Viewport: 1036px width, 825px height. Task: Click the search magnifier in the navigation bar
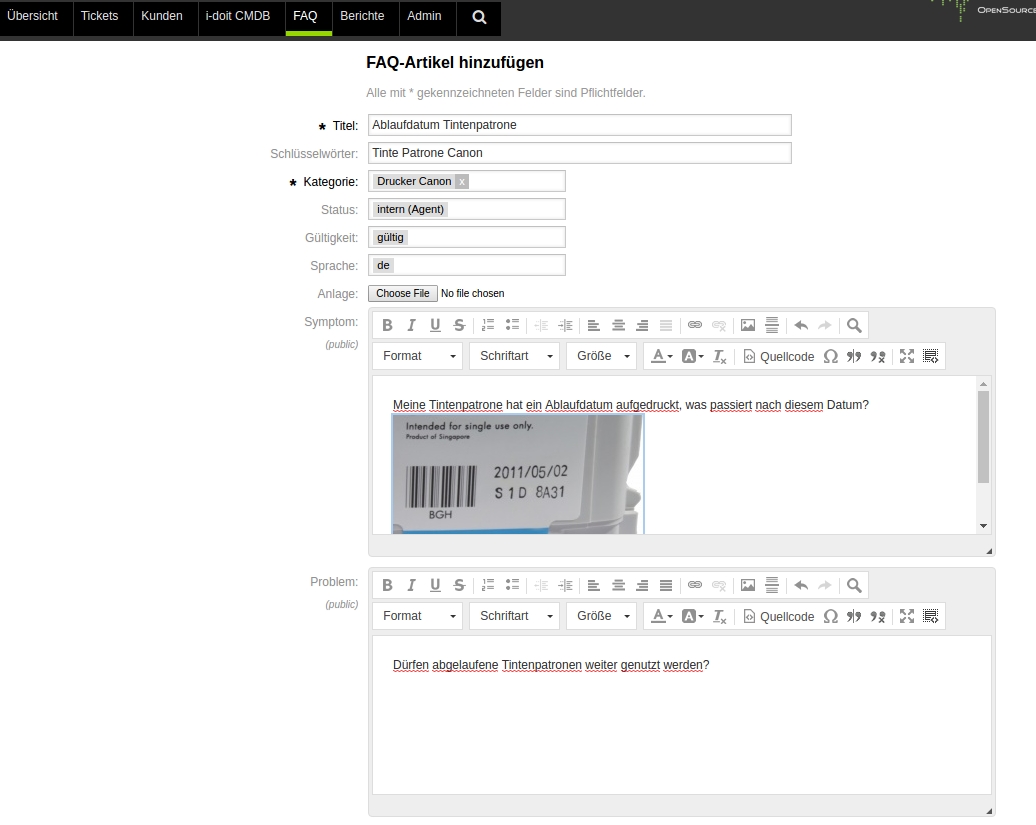[x=479, y=17]
